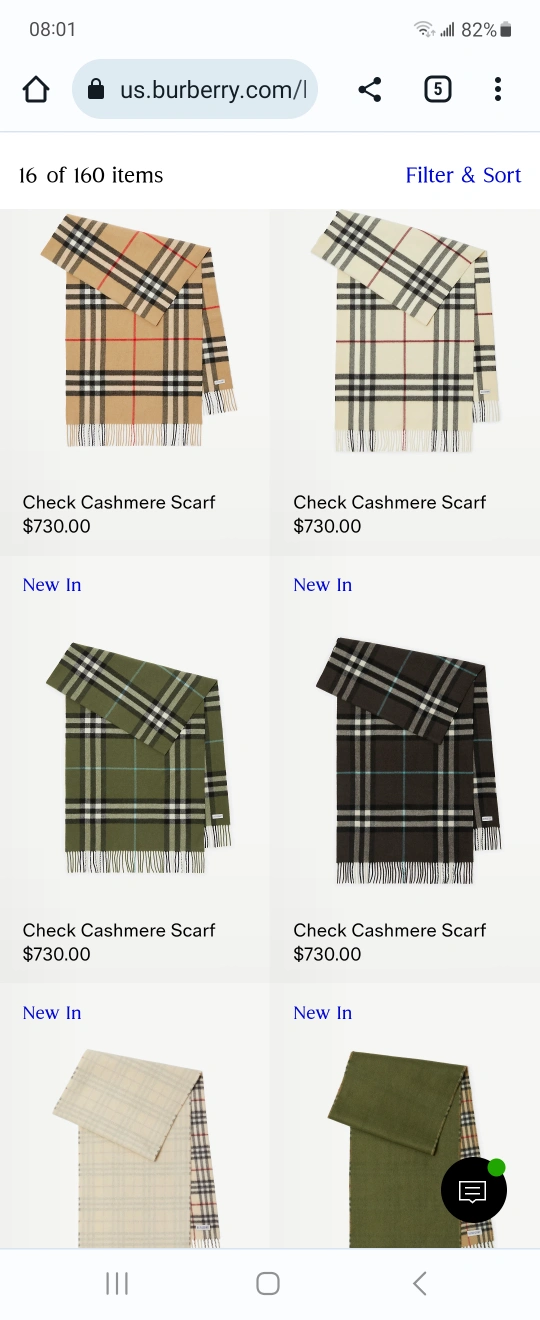This screenshot has height=1320, width=540.
Task: Tap the browser home icon
Action: (x=36, y=90)
